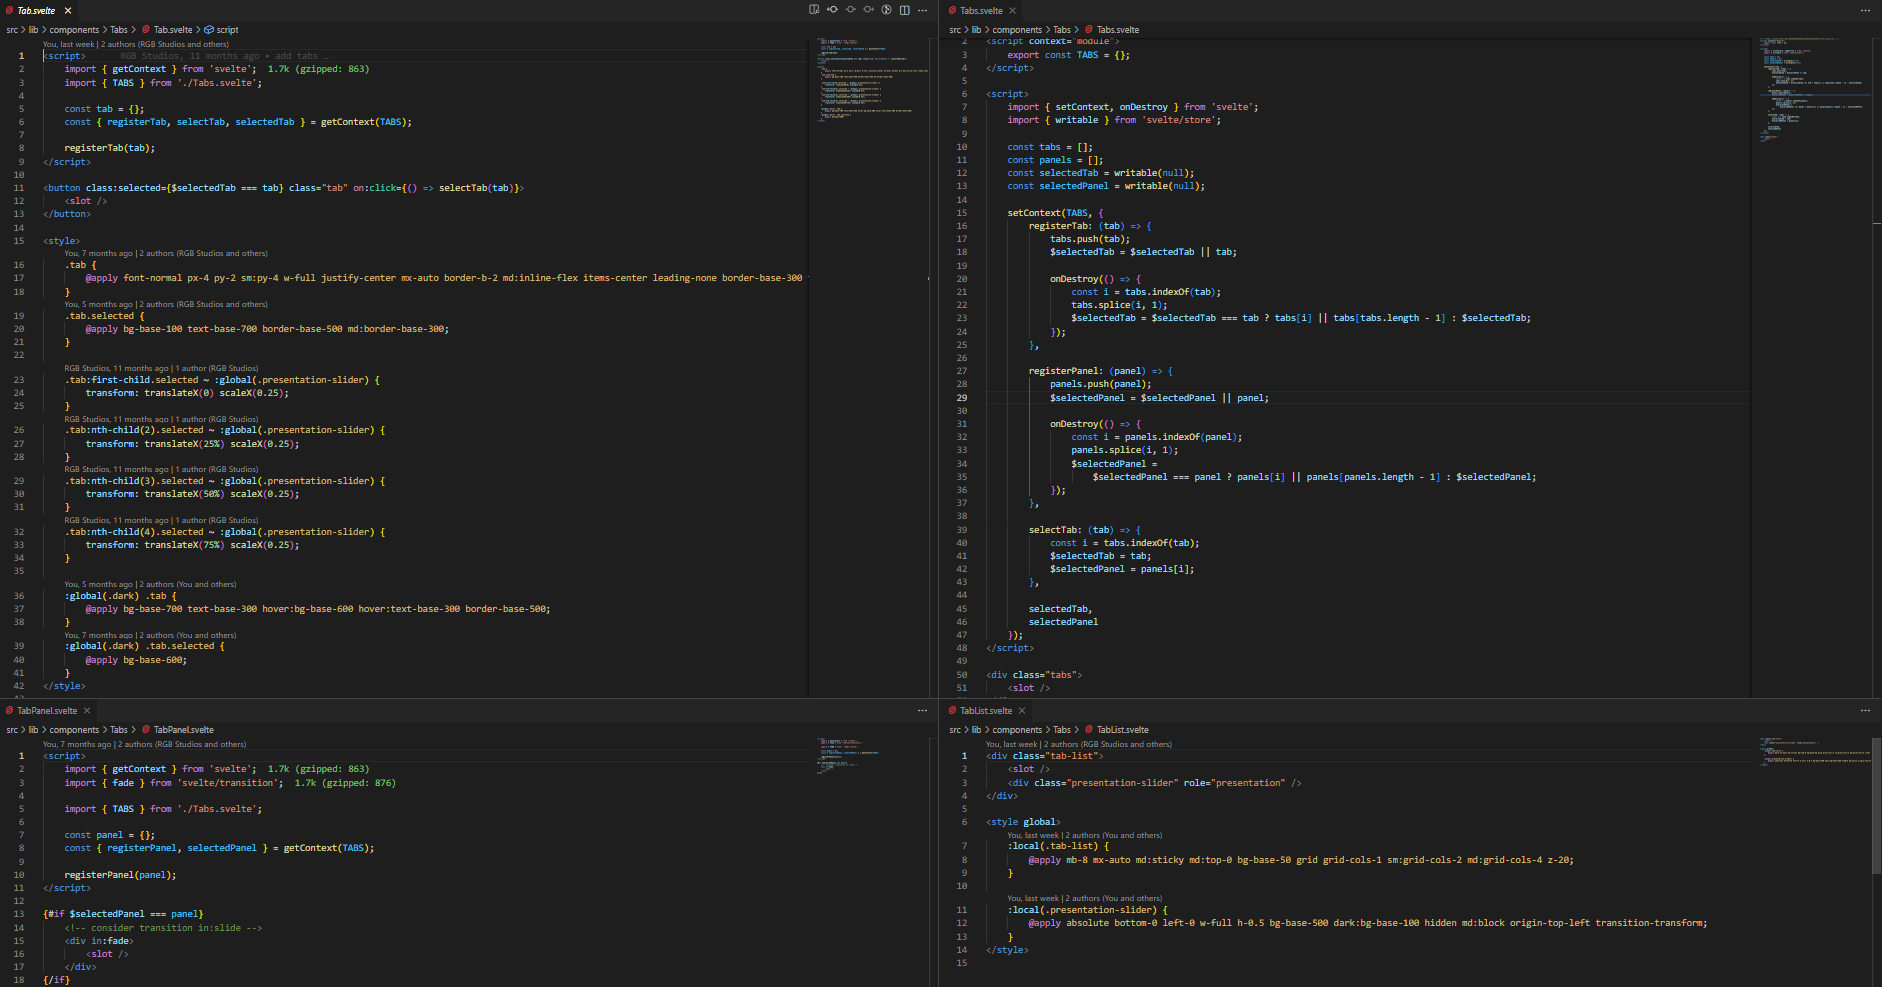Click the script symbol in Tab.svelte breadcrumb
Image resolution: width=1882 pixels, height=987 pixels.
tap(227, 30)
